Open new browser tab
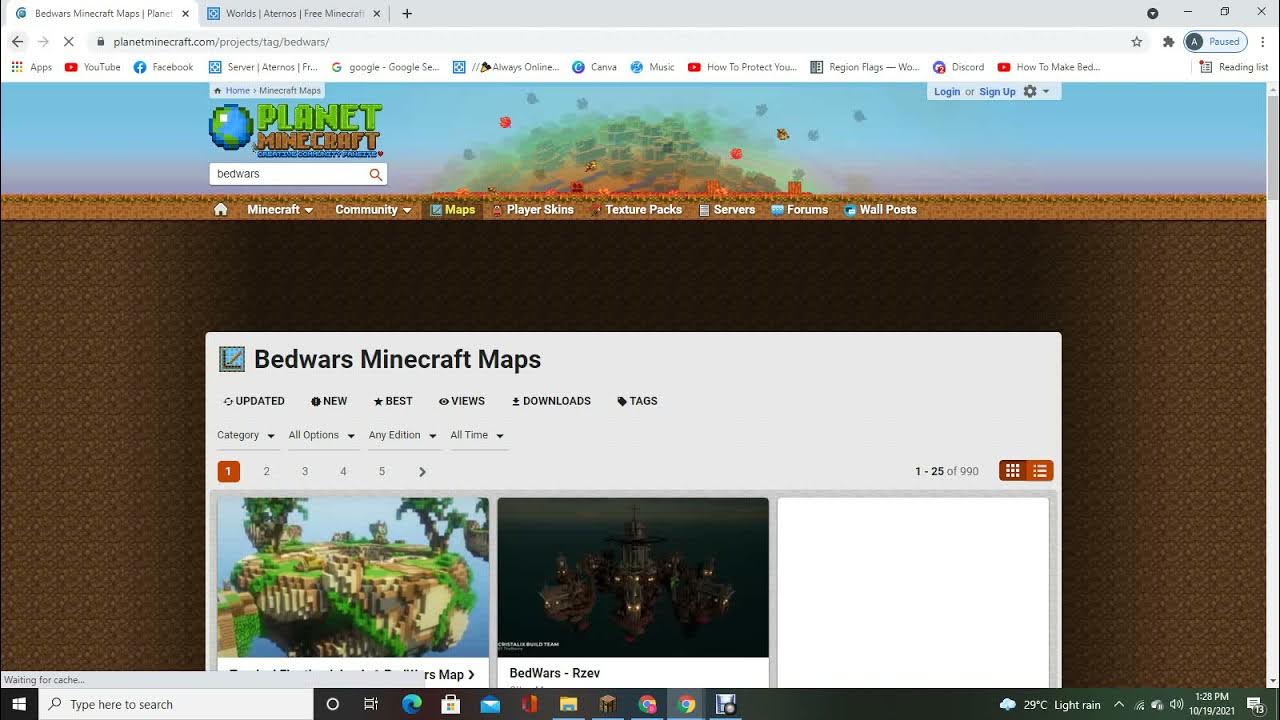 click(406, 14)
